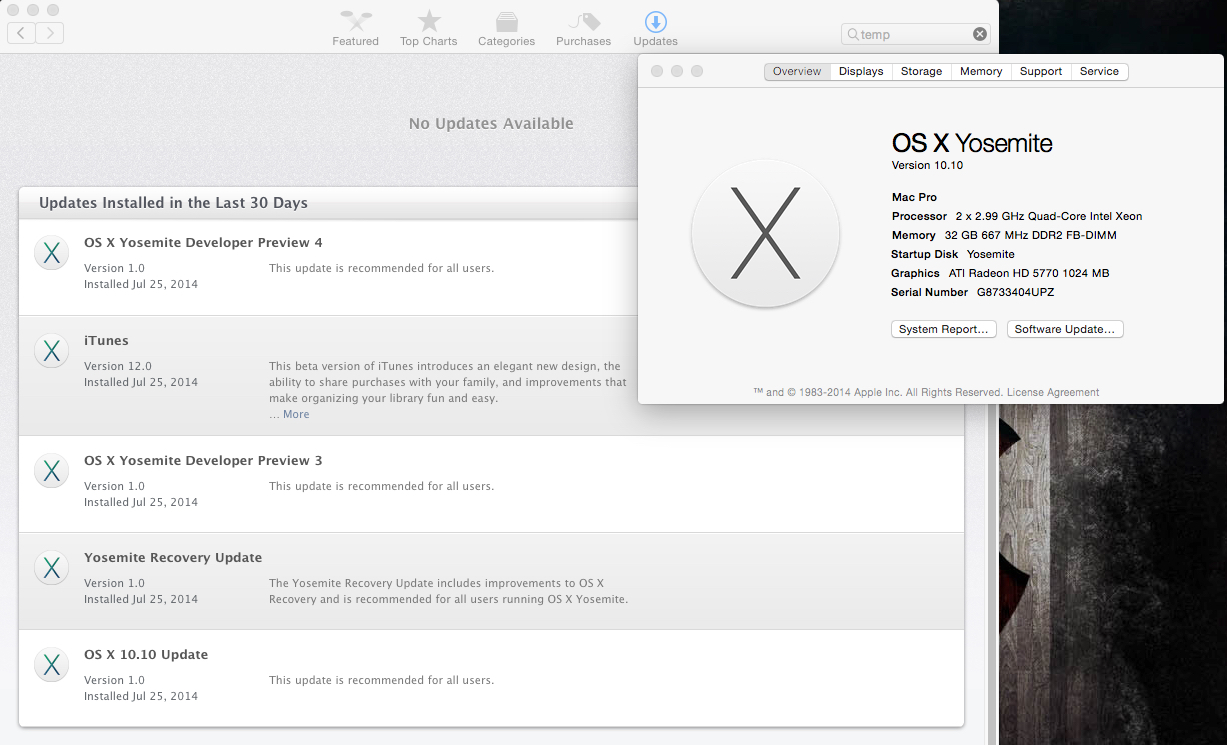Image resolution: width=1227 pixels, height=745 pixels.
Task: Open the Categories icon in toolbar
Action: (506, 21)
